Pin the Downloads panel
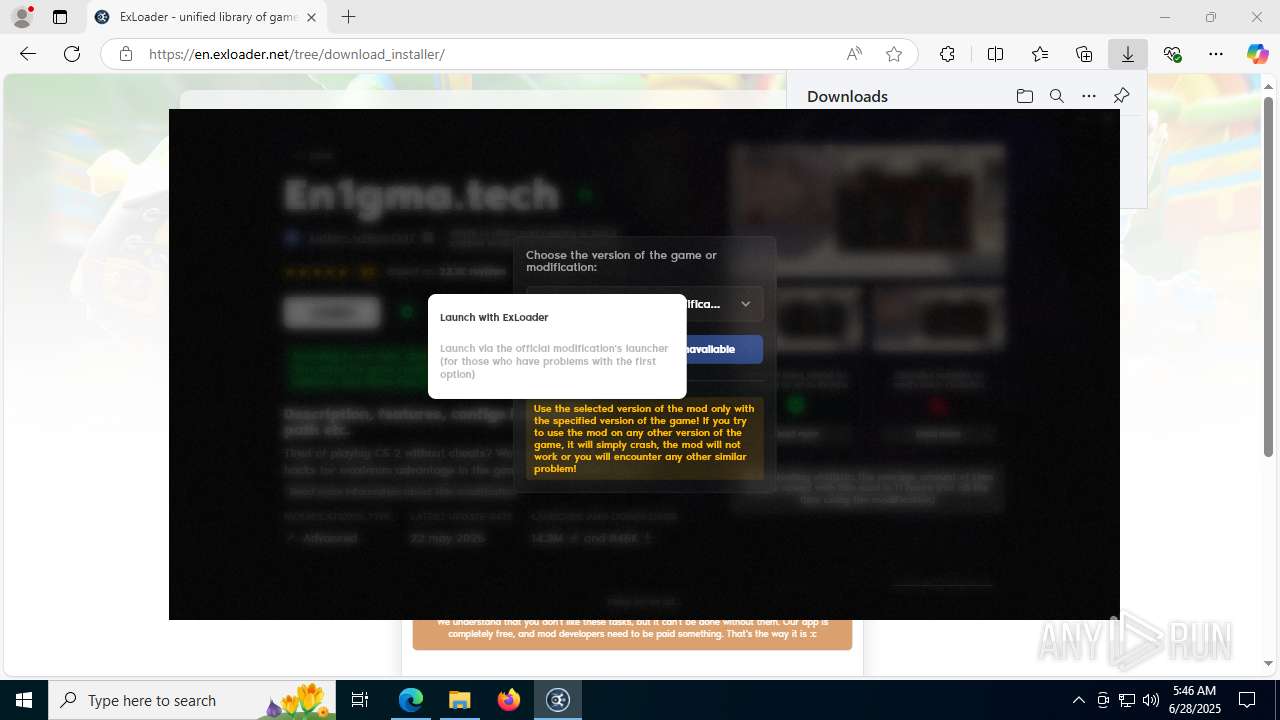The width and height of the screenshot is (1280, 720). [x=1121, y=96]
